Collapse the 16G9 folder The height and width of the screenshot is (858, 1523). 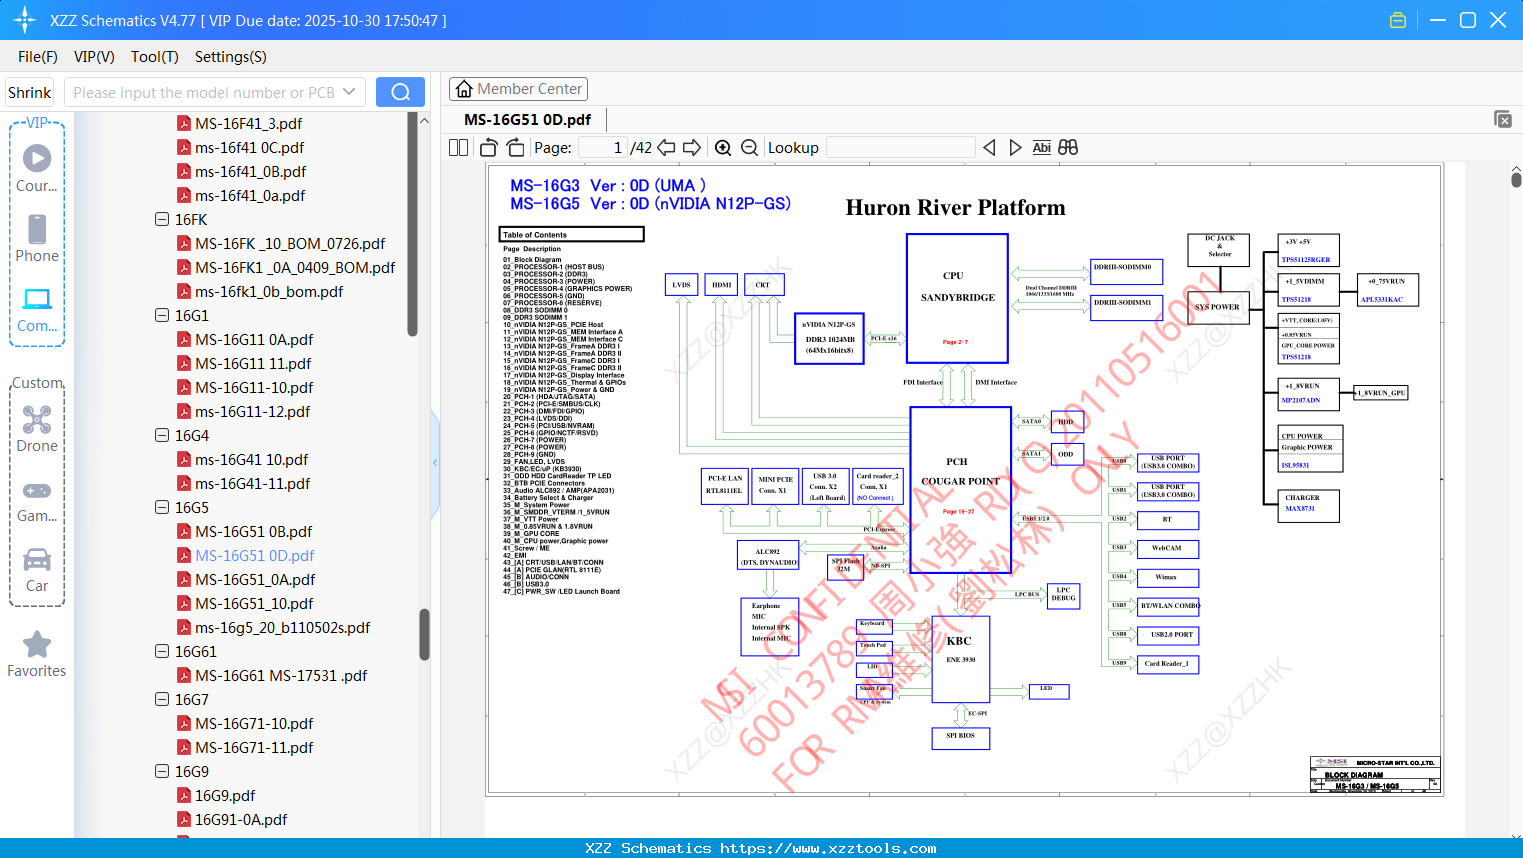tap(162, 771)
